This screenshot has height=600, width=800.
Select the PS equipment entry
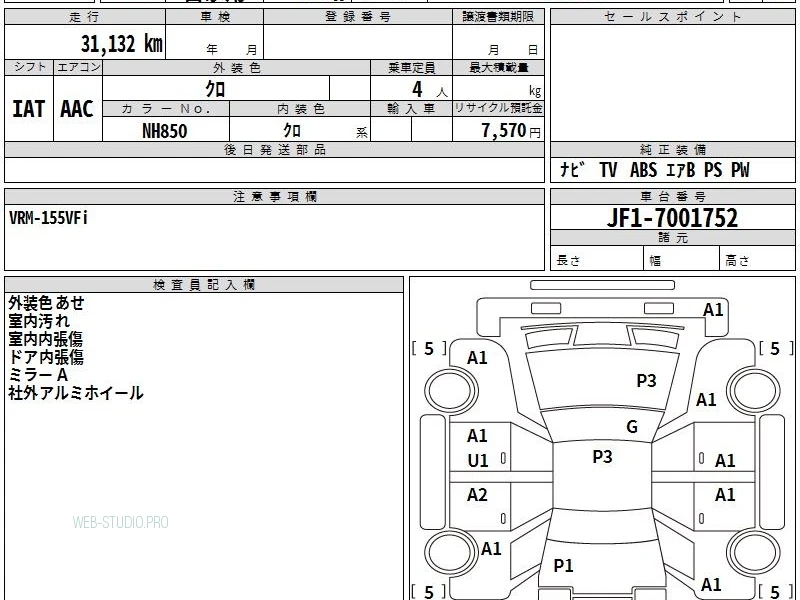pyautogui.click(x=713, y=170)
